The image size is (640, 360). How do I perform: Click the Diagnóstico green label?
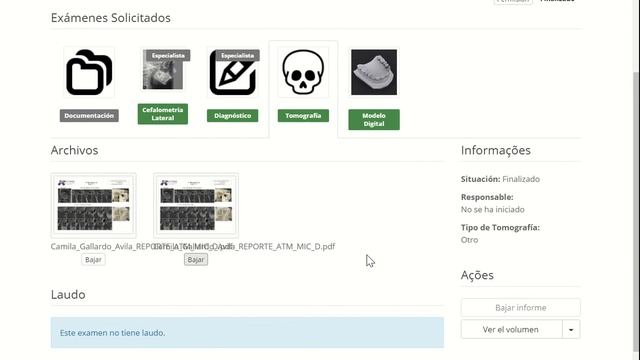233,116
